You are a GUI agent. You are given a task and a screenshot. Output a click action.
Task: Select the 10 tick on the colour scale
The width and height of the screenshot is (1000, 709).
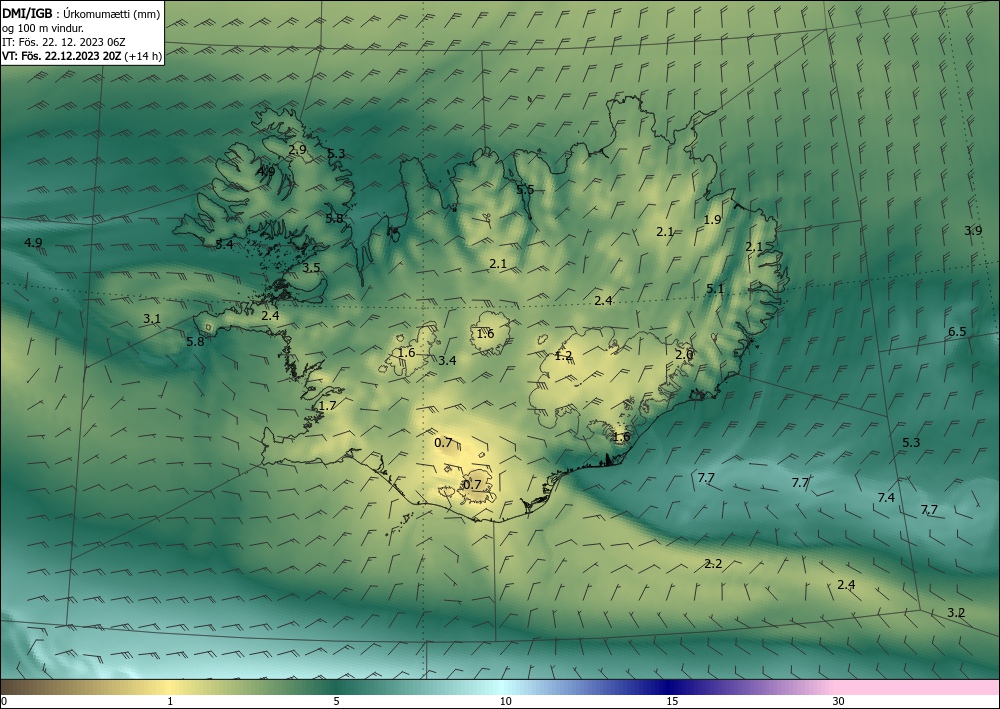click(x=505, y=701)
